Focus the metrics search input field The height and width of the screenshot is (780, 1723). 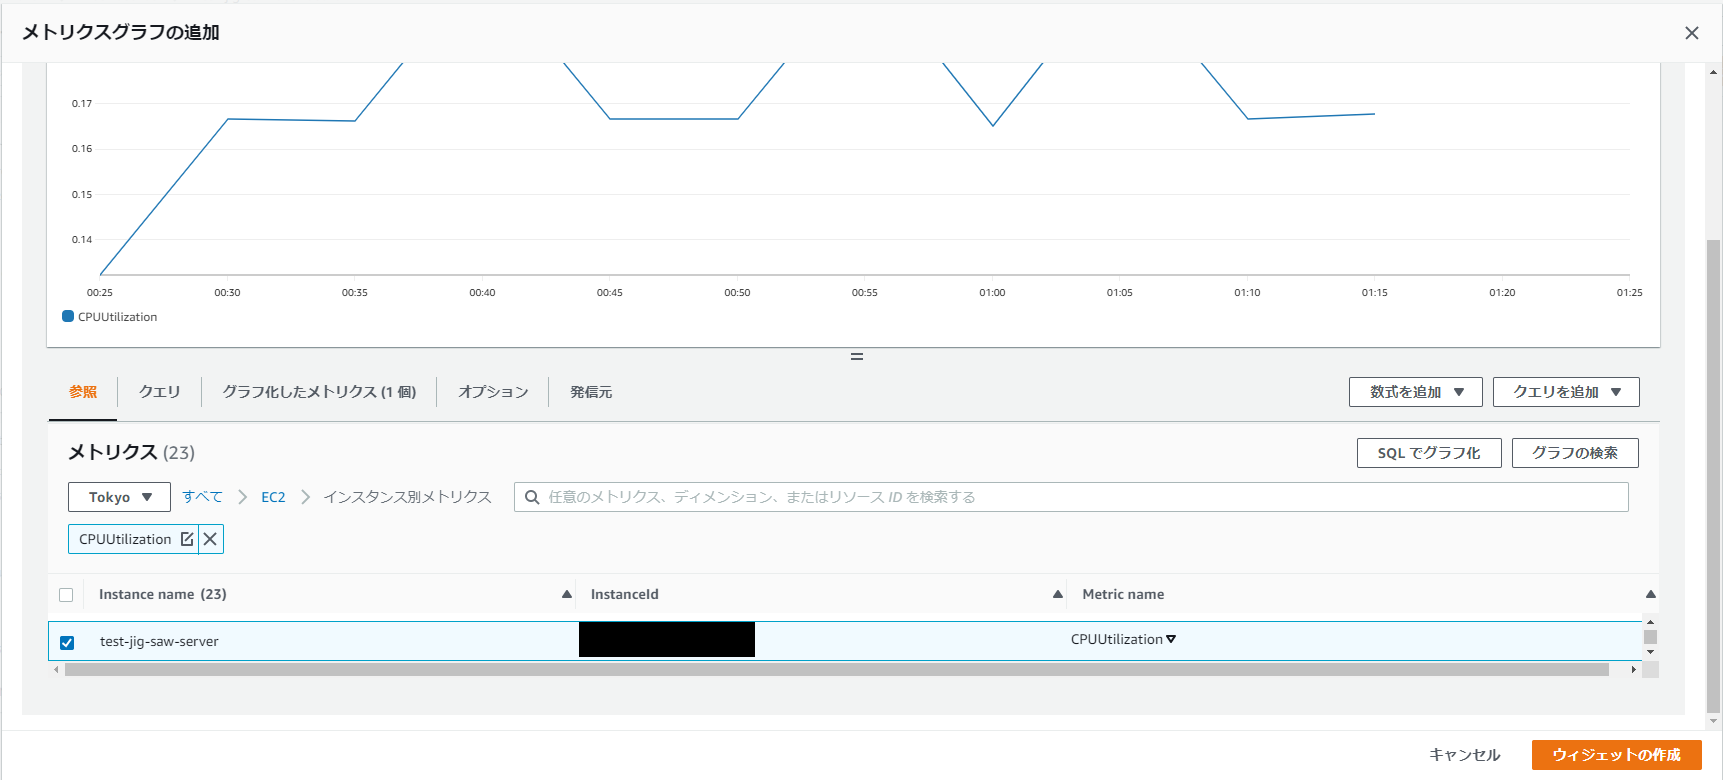point(1071,497)
